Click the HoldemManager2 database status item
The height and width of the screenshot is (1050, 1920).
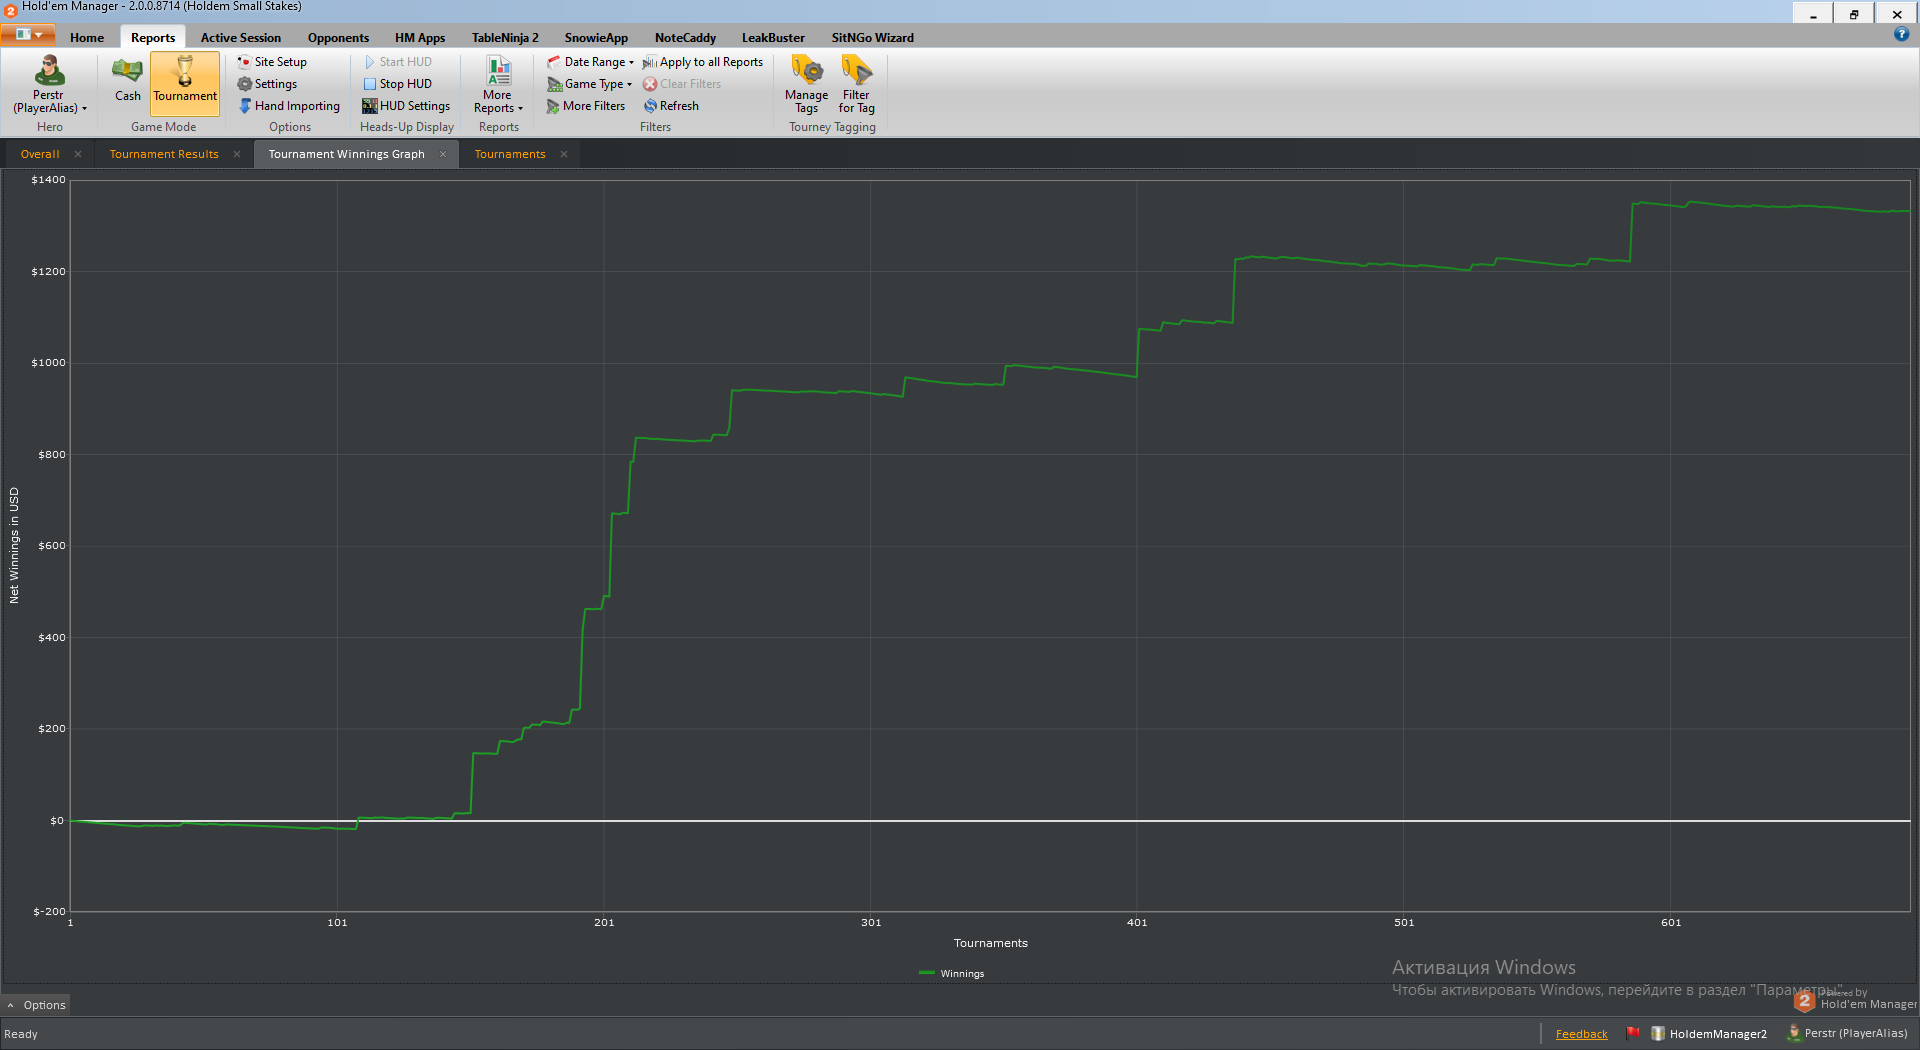click(1710, 1034)
